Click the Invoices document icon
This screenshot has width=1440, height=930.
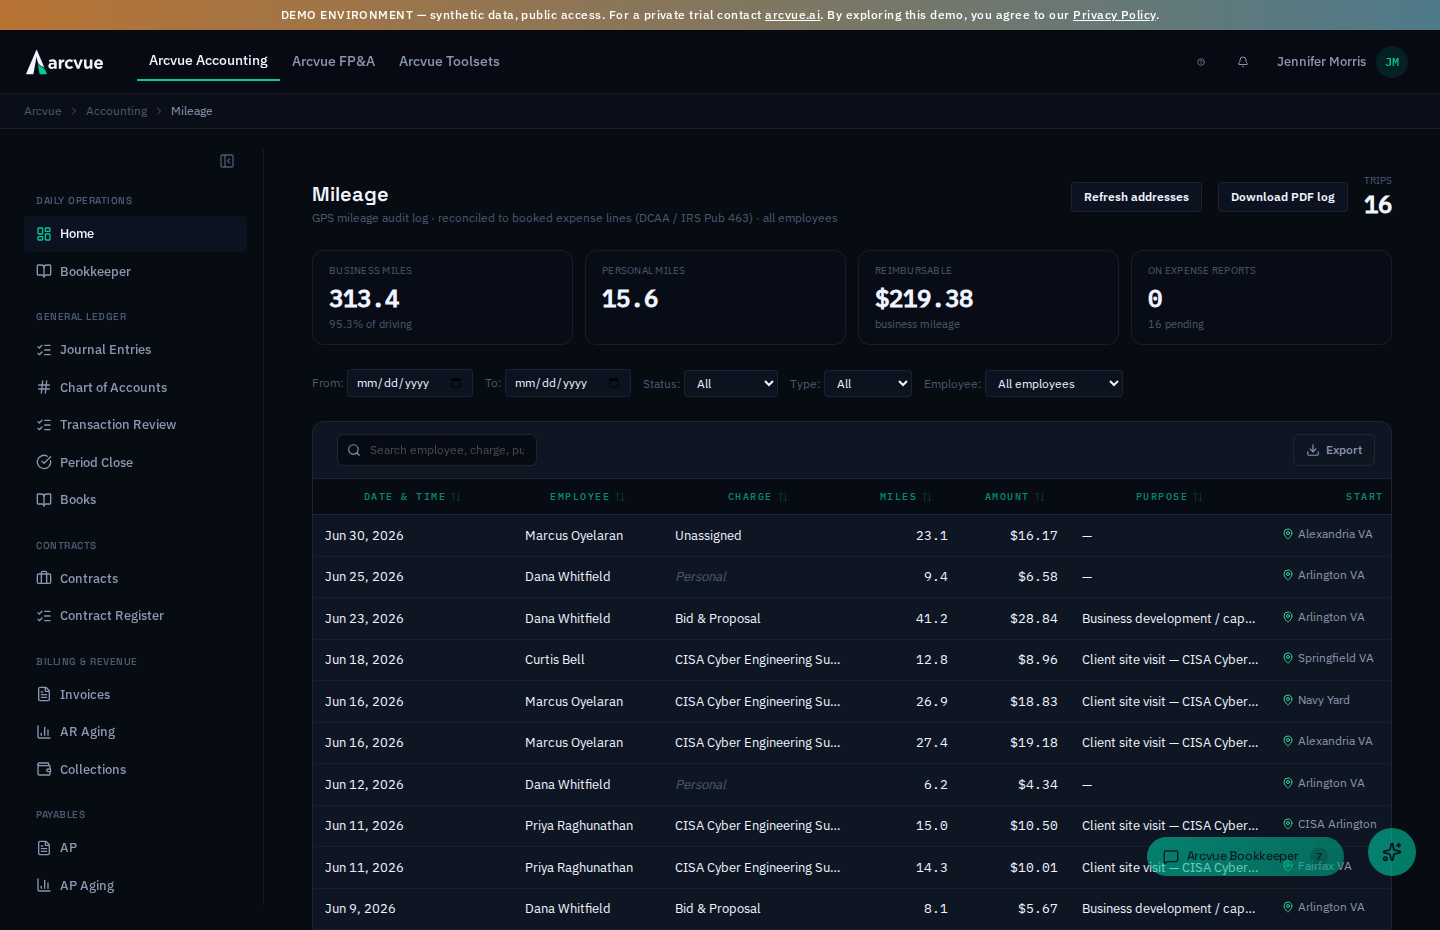point(44,694)
